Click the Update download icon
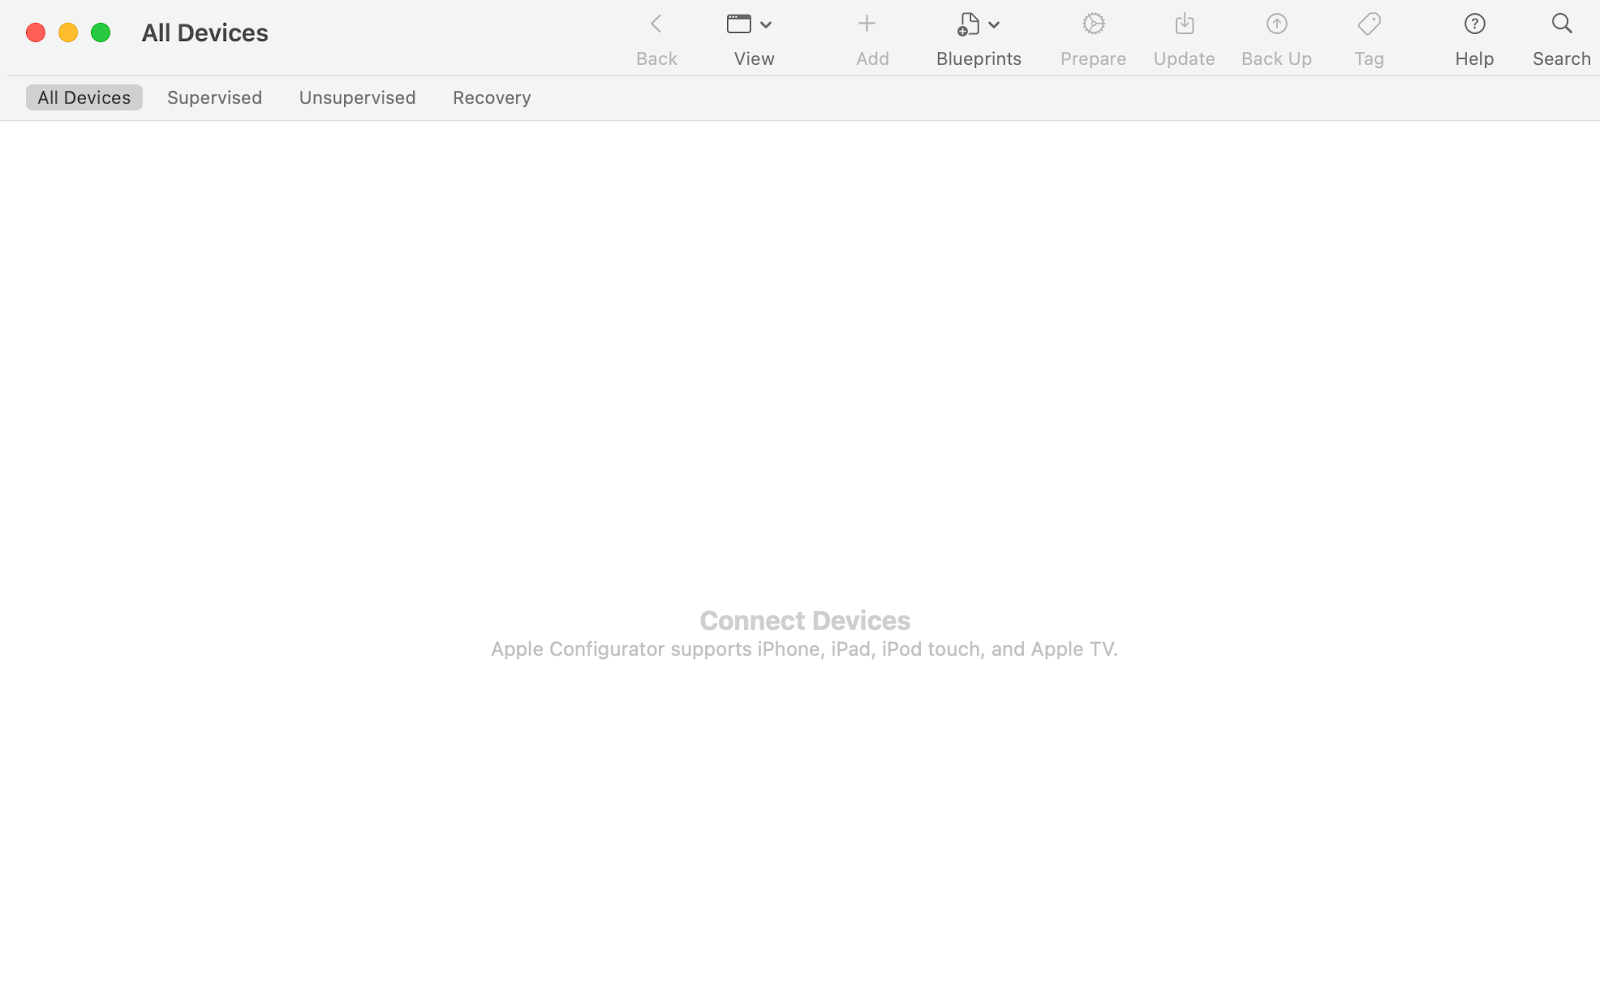Screen dimensions: 1600x987 pos(1185,23)
